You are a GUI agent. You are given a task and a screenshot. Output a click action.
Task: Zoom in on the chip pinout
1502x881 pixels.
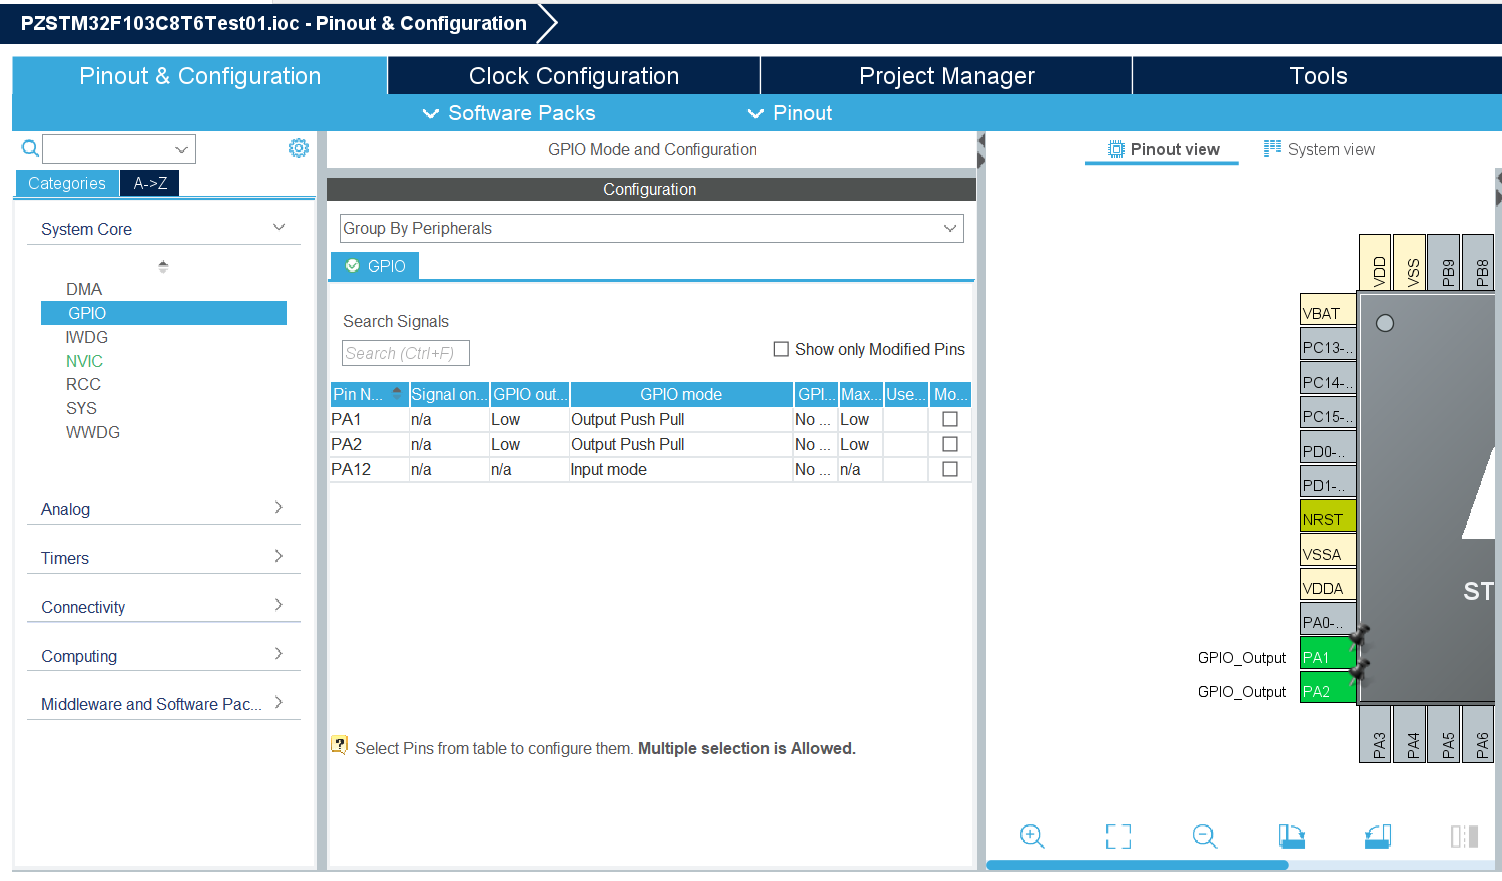[1031, 836]
